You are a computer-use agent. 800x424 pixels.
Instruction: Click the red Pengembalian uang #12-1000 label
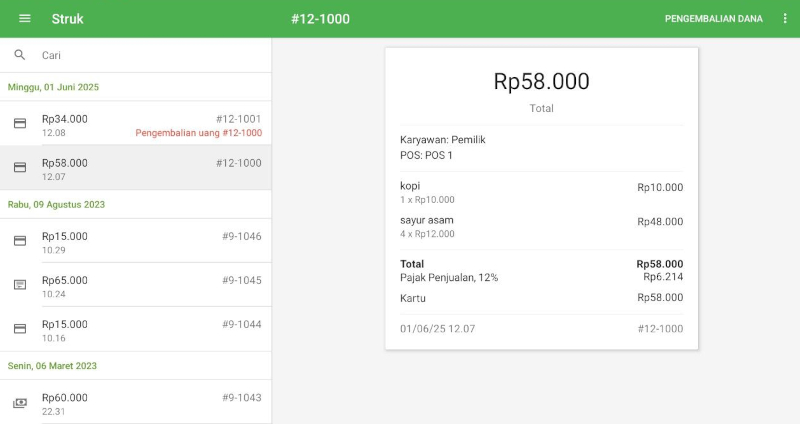click(x=198, y=133)
